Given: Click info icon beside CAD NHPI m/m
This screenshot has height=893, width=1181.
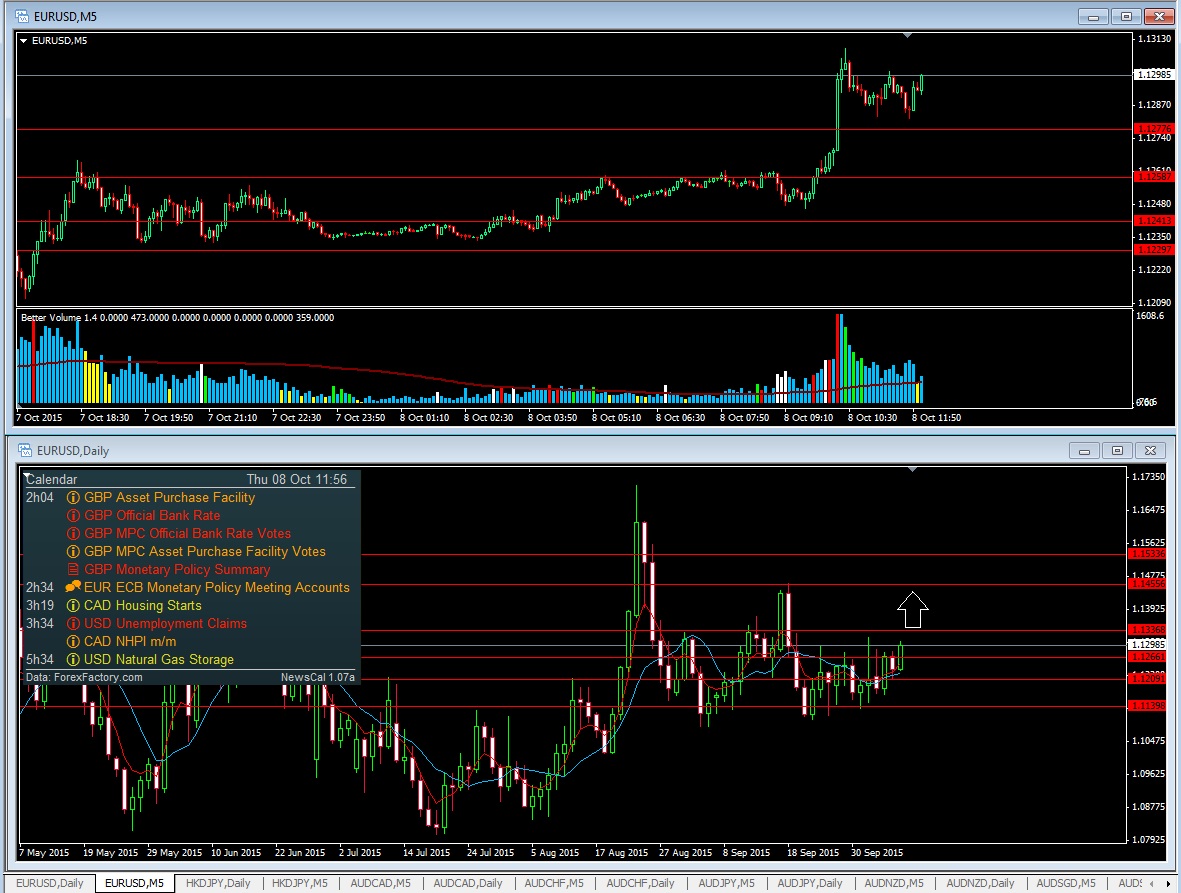Looking at the screenshot, I should pyautogui.click(x=73, y=642).
